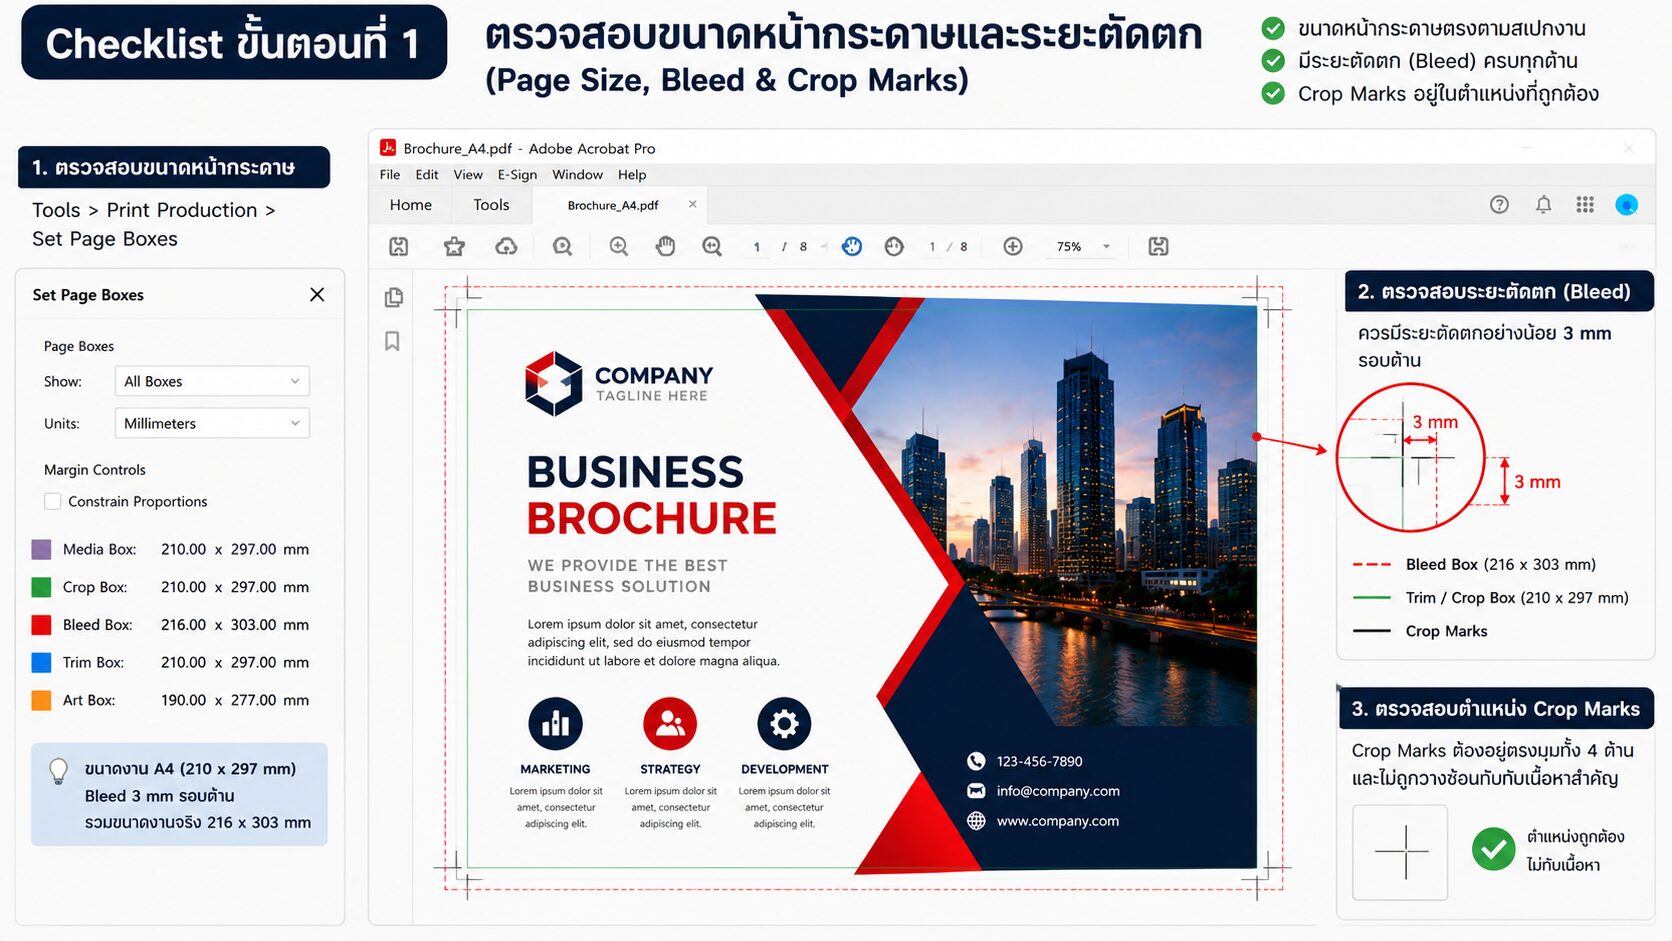This screenshot has width=1672, height=941.
Task: Click the orange Art Box color swatch
Action: 41,700
